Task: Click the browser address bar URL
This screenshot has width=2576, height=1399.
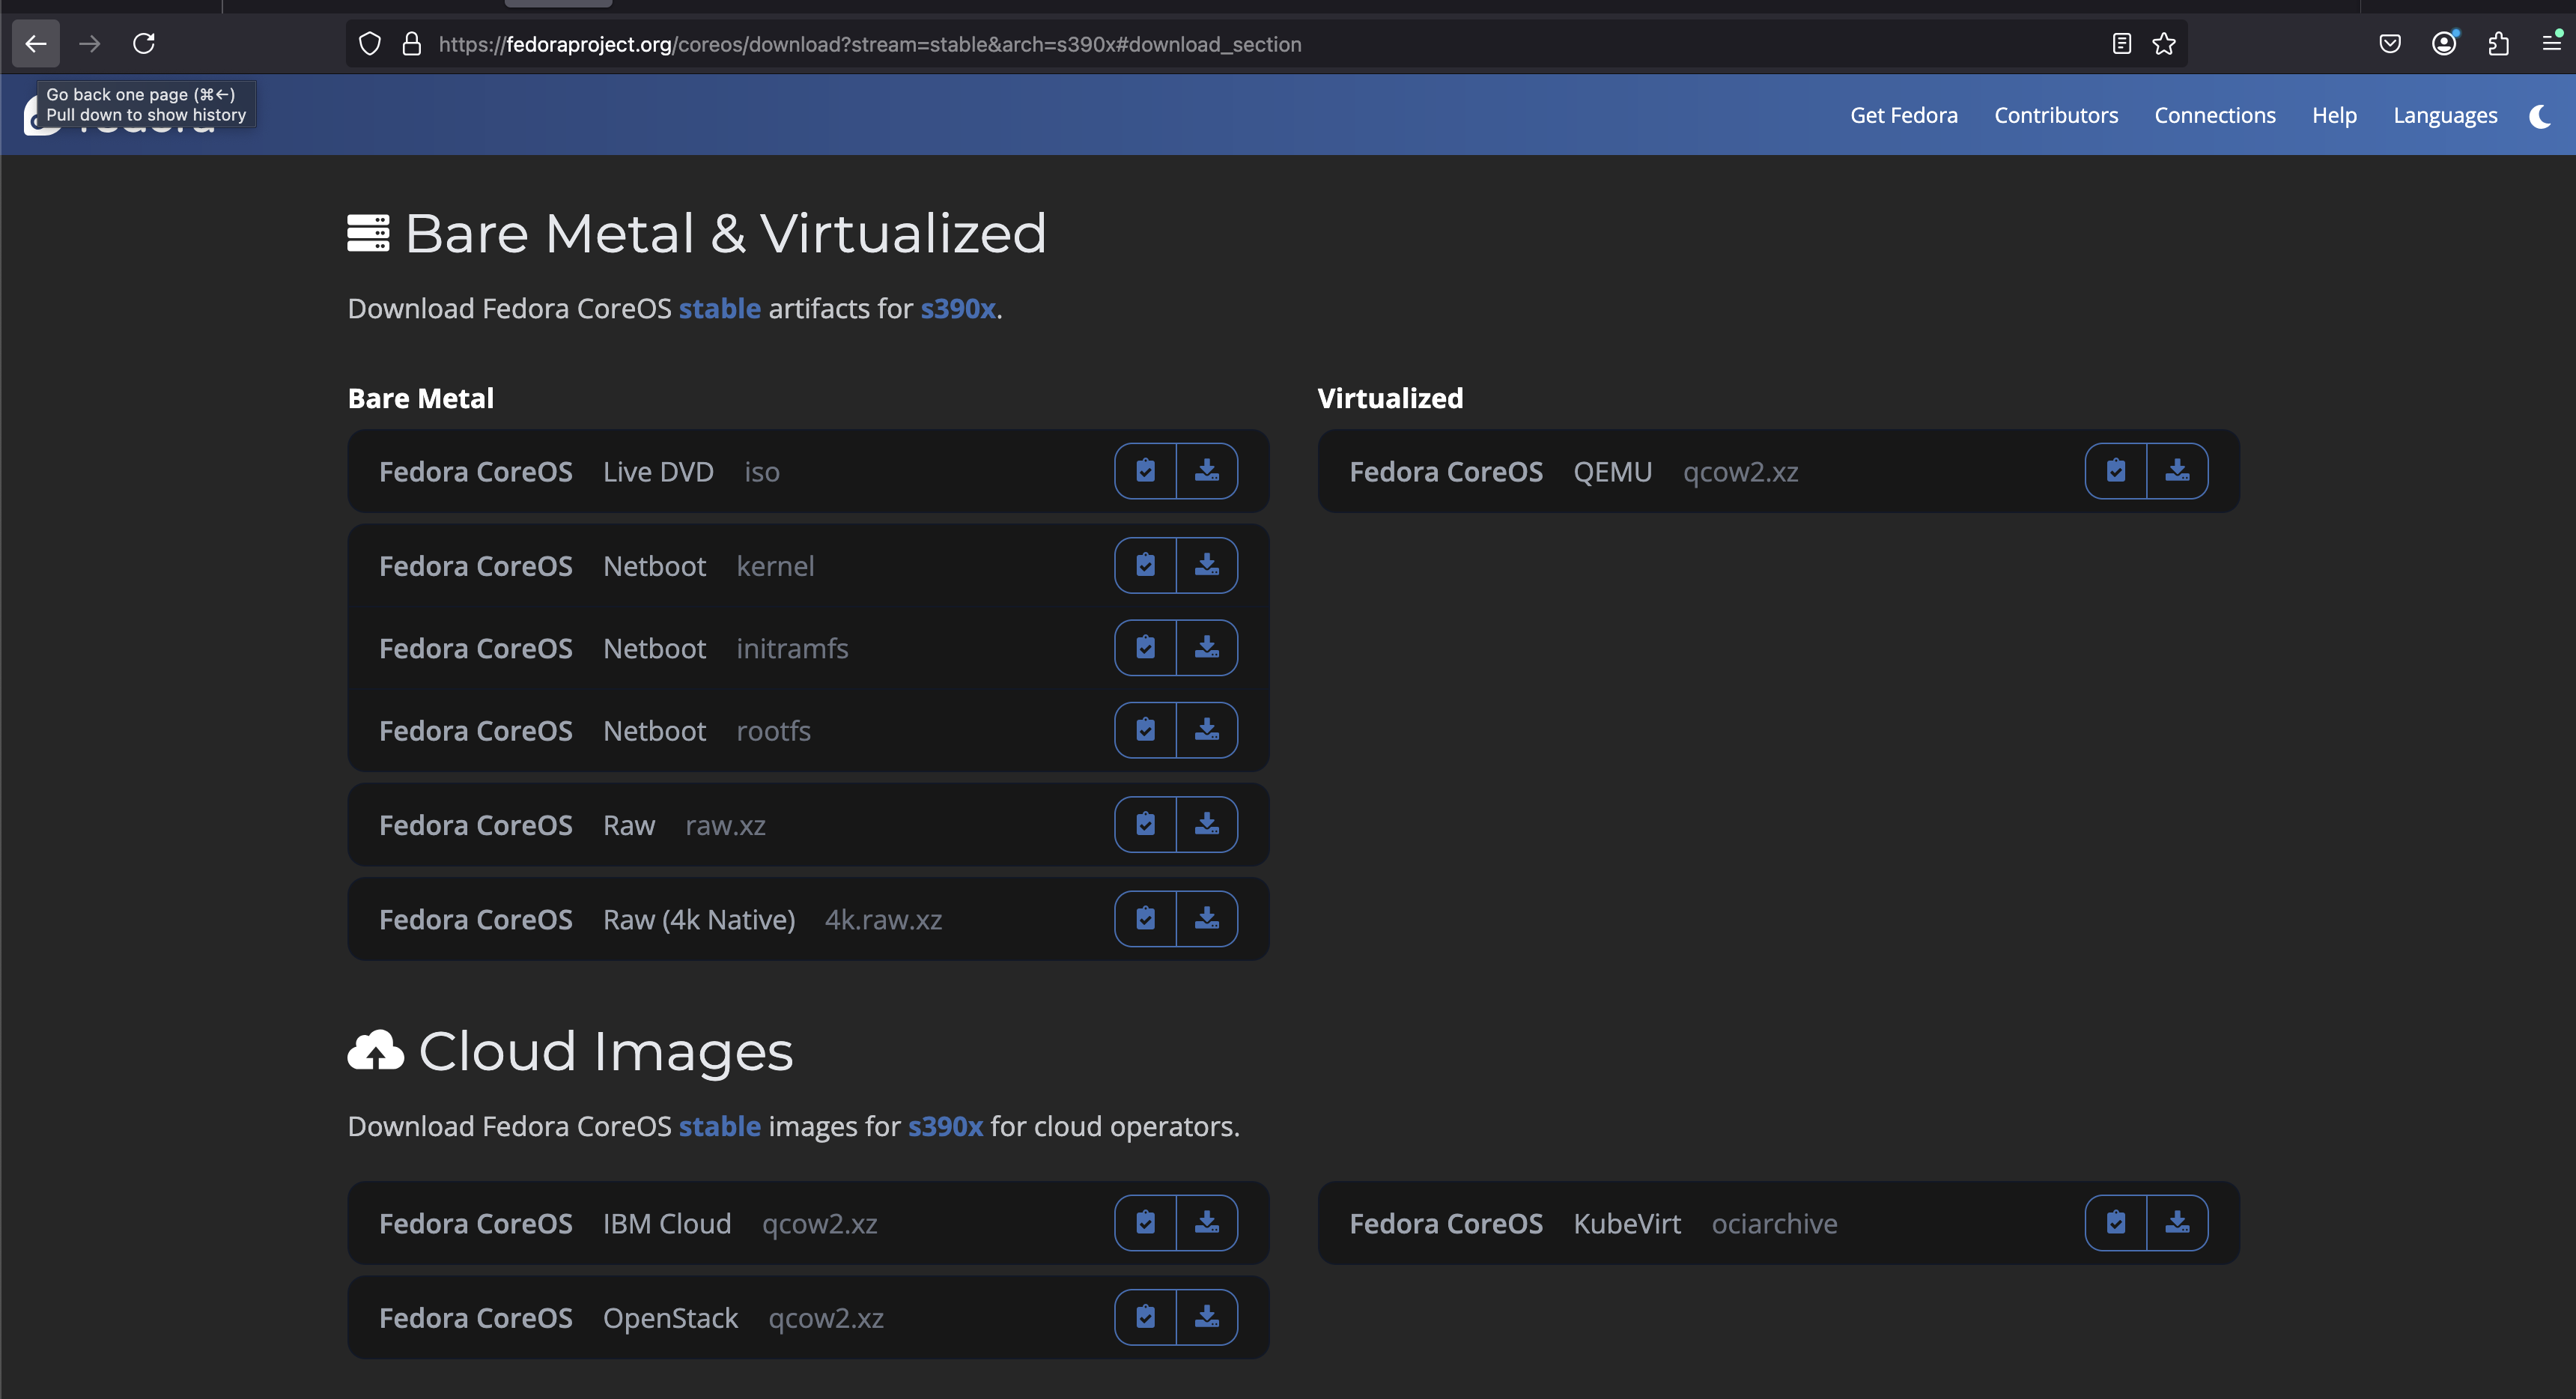Action: [869, 44]
